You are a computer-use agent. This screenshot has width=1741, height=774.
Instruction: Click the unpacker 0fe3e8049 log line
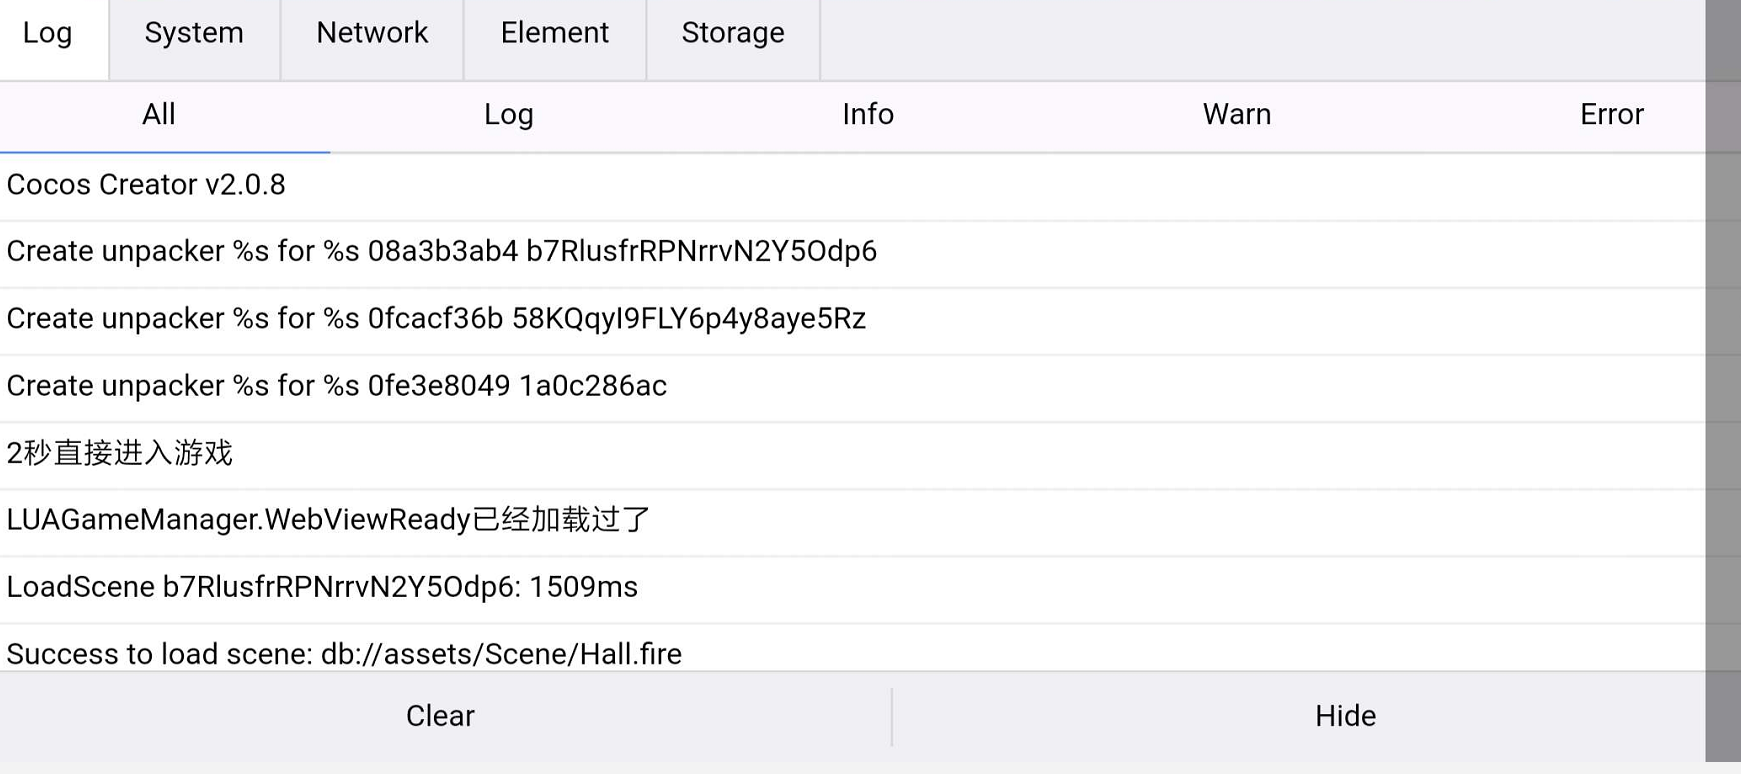tap(336, 386)
